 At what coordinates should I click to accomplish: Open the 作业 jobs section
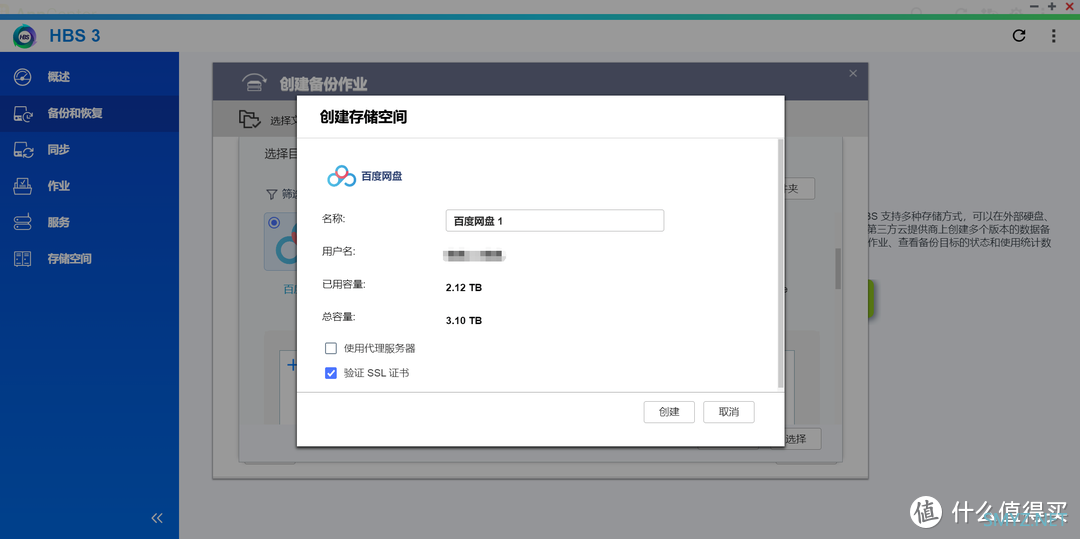pyautogui.click(x=90, y=187)
